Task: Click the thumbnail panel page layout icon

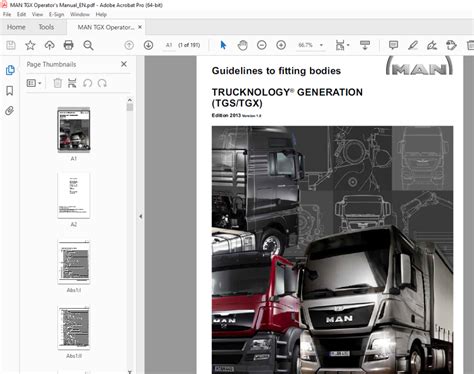Action: coord(72,83)
